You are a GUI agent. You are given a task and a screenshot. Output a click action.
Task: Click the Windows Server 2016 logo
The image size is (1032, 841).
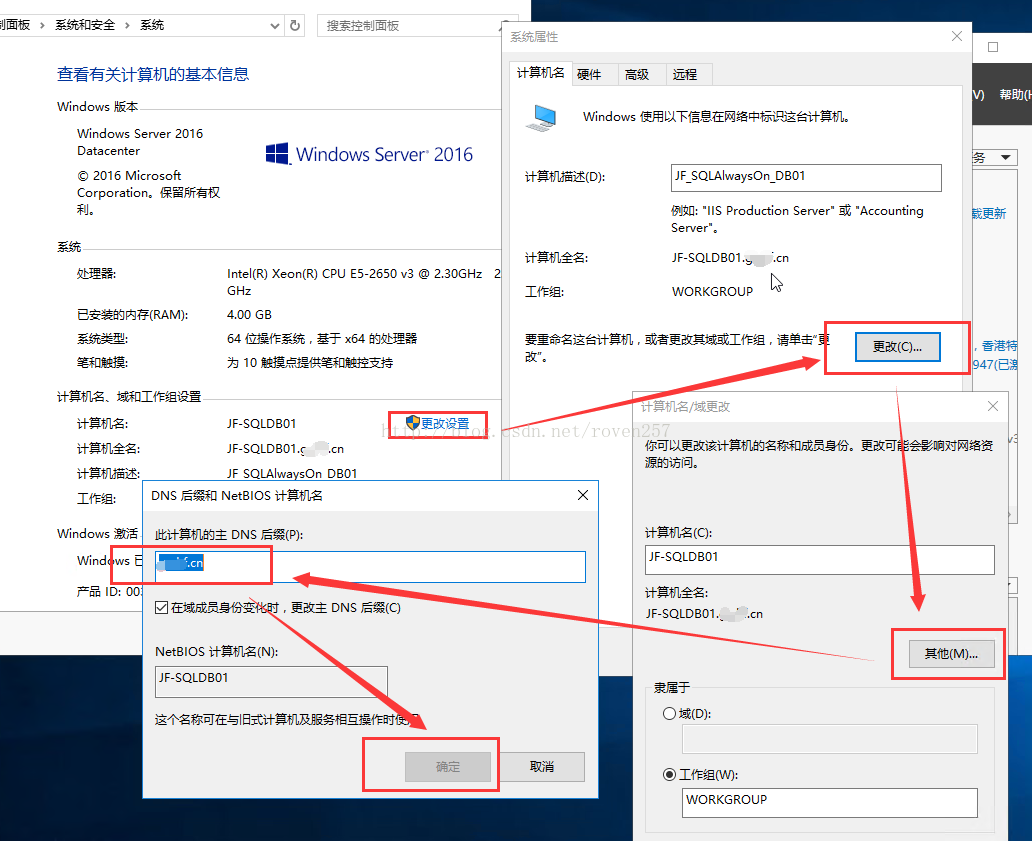tap(369, 154)
